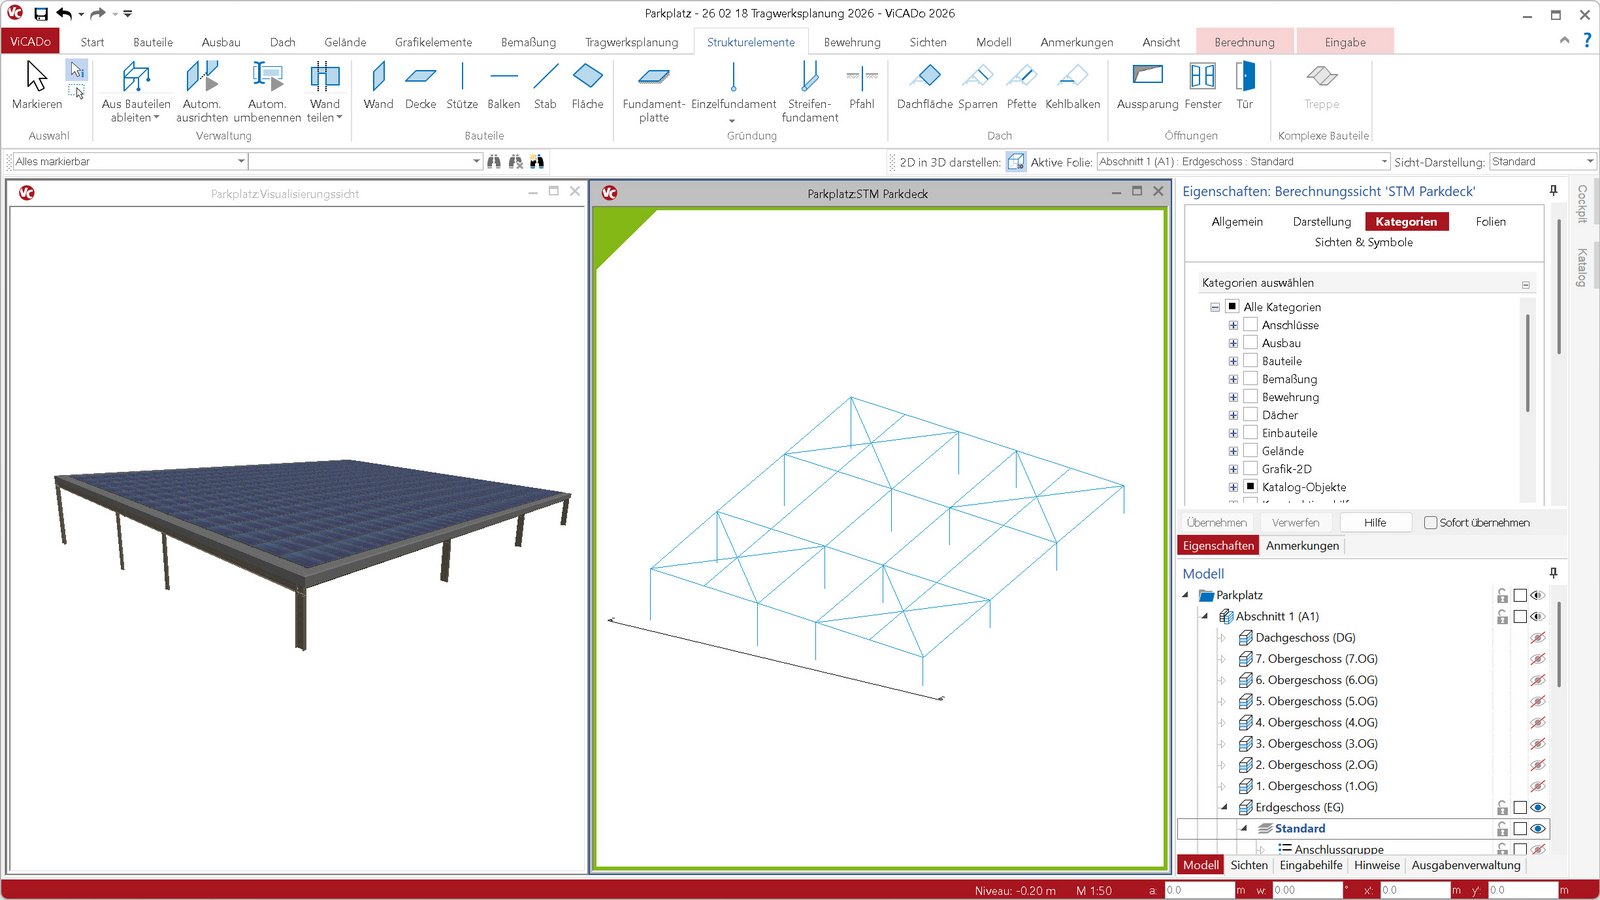Select the Pfahl pile tool
Screen dimensions: 1600x900
[861, 85]
